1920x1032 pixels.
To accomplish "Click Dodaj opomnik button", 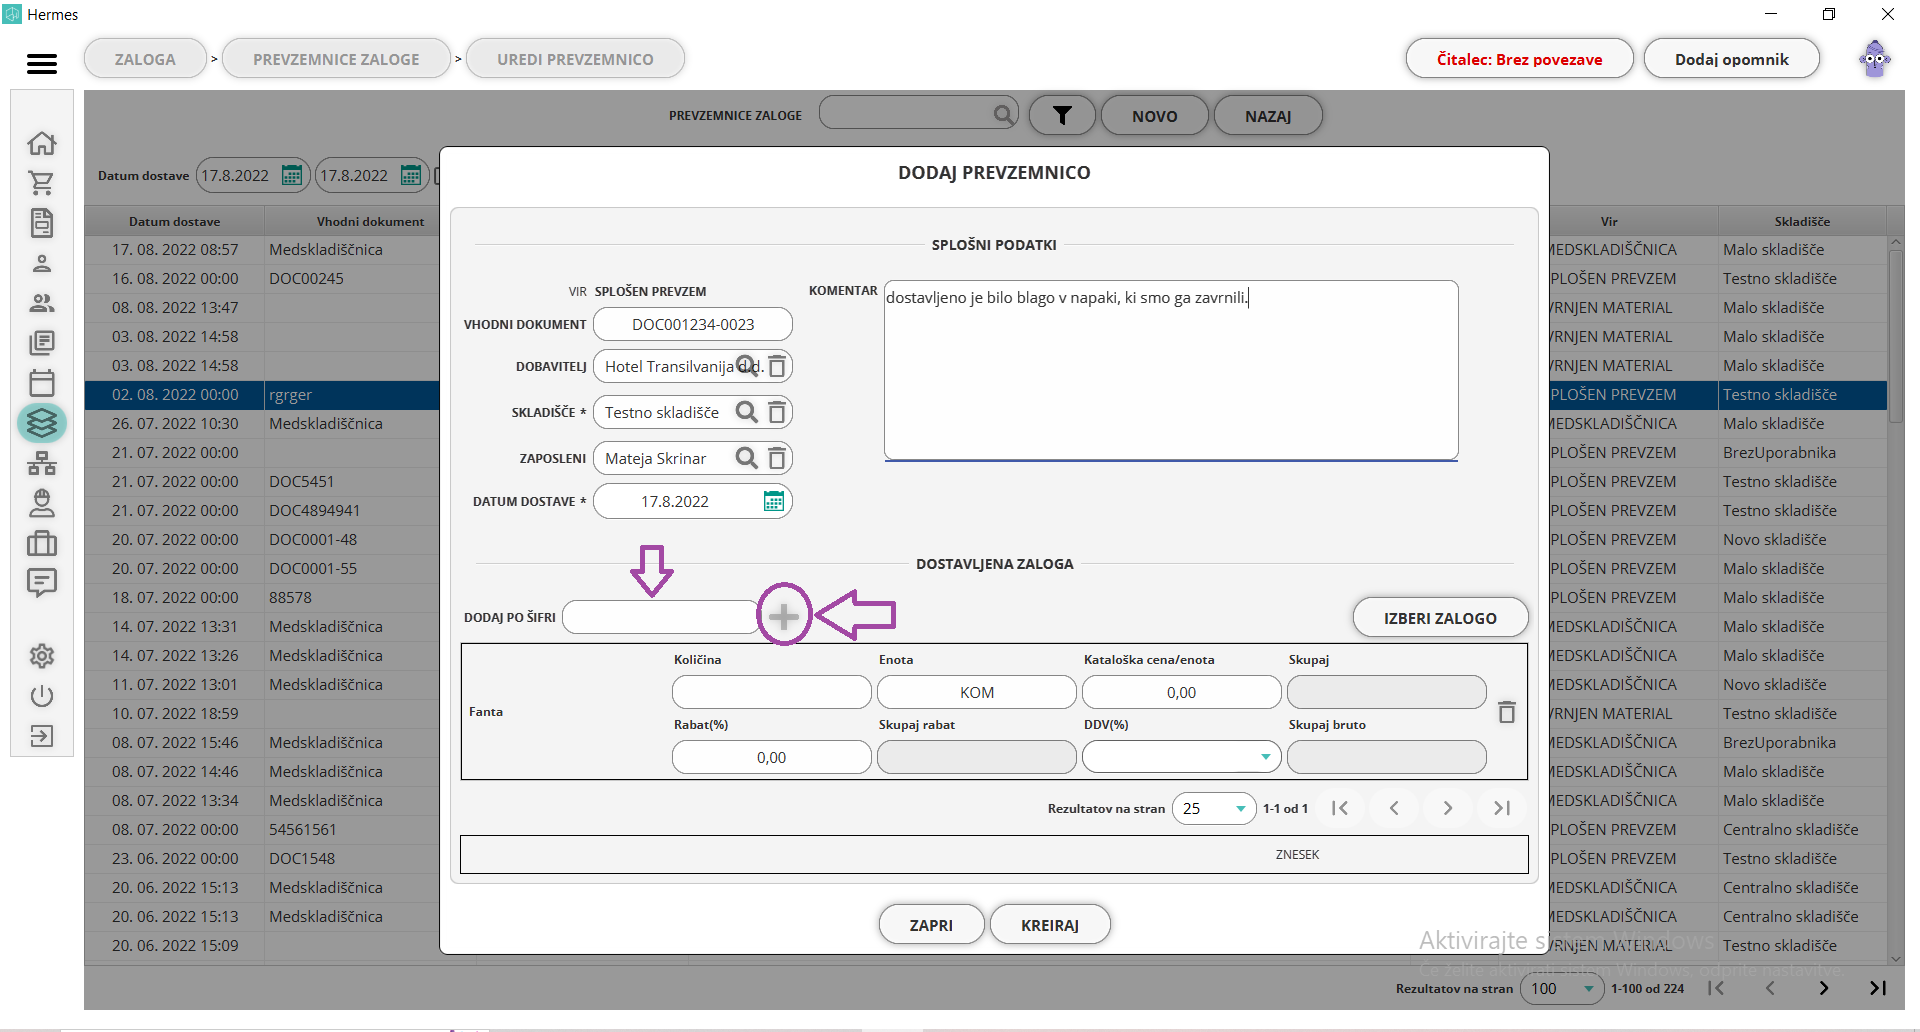I will (1732, 59).
